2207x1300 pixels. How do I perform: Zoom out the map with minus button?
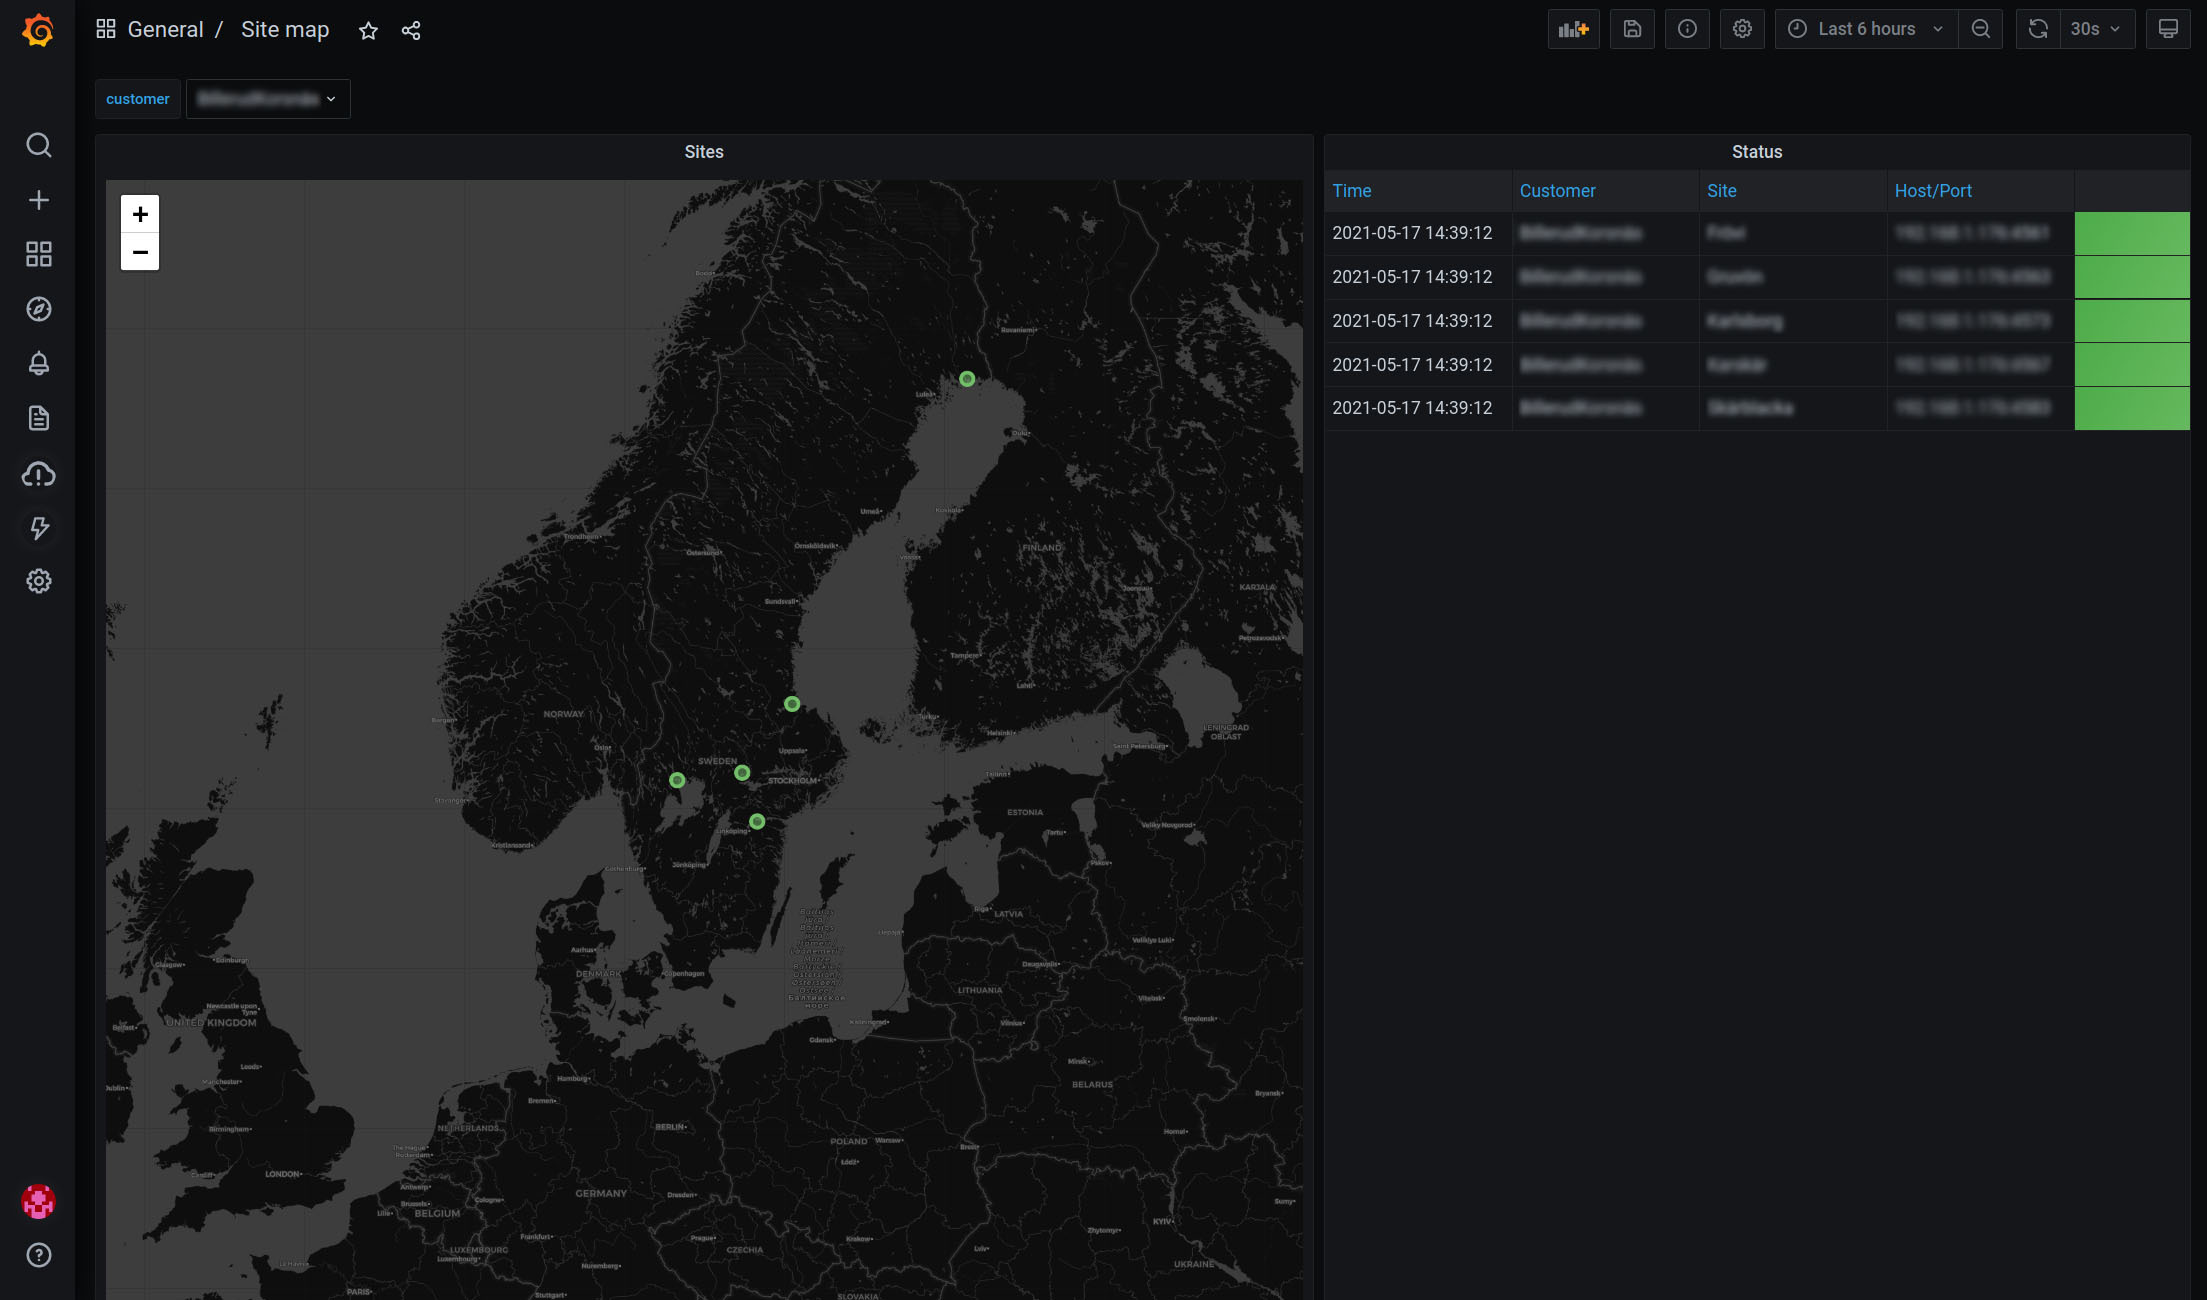coord(140,252)
